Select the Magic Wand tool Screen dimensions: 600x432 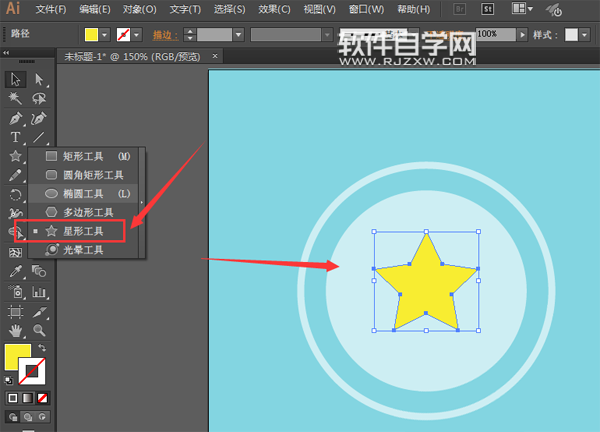[x=16, y=98]
